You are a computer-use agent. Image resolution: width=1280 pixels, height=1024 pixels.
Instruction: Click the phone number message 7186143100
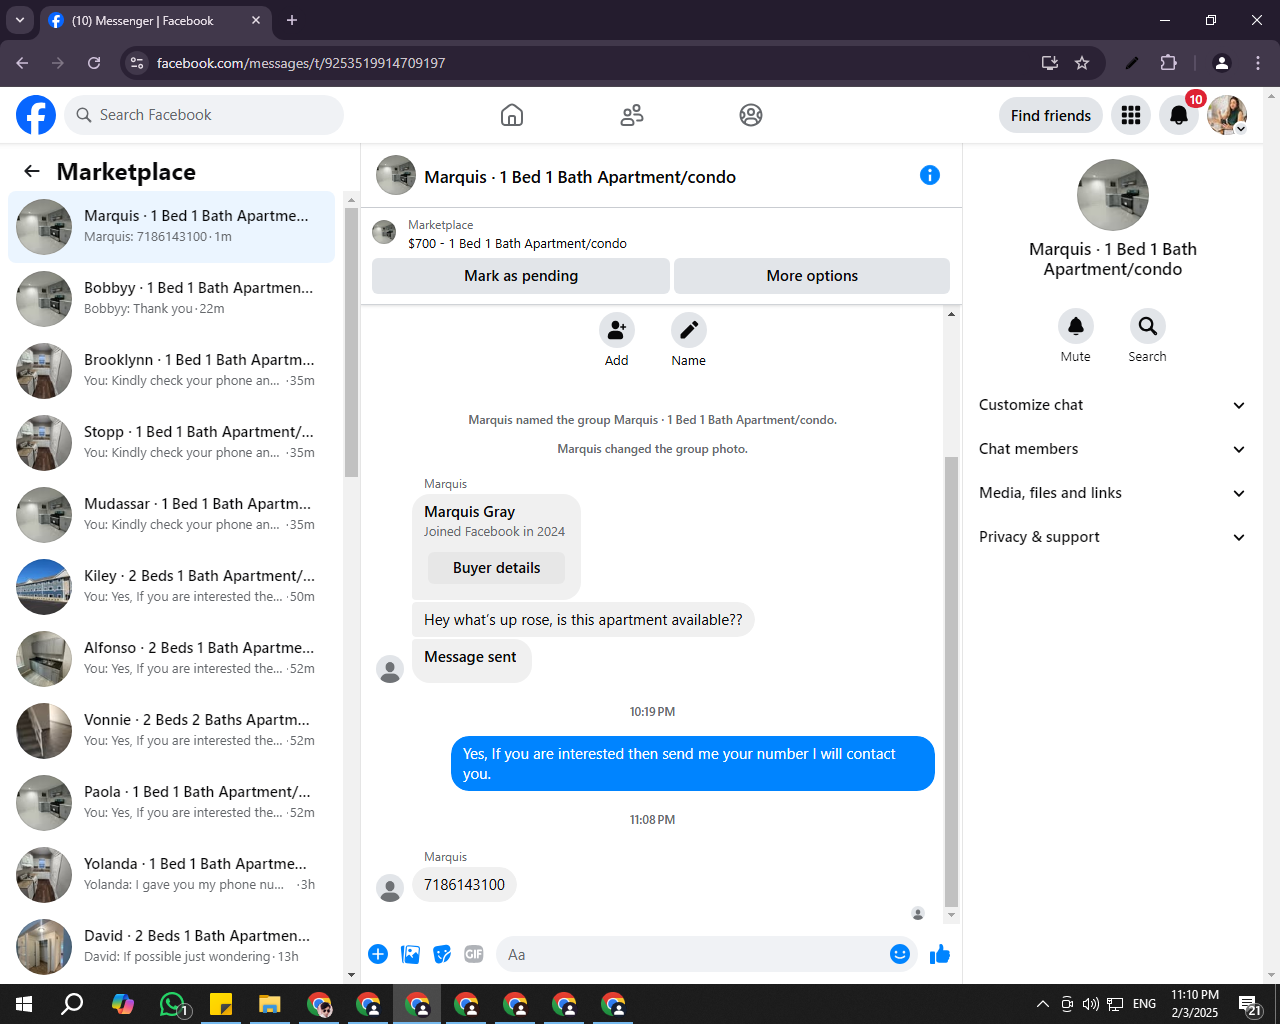tap(464, 885)
